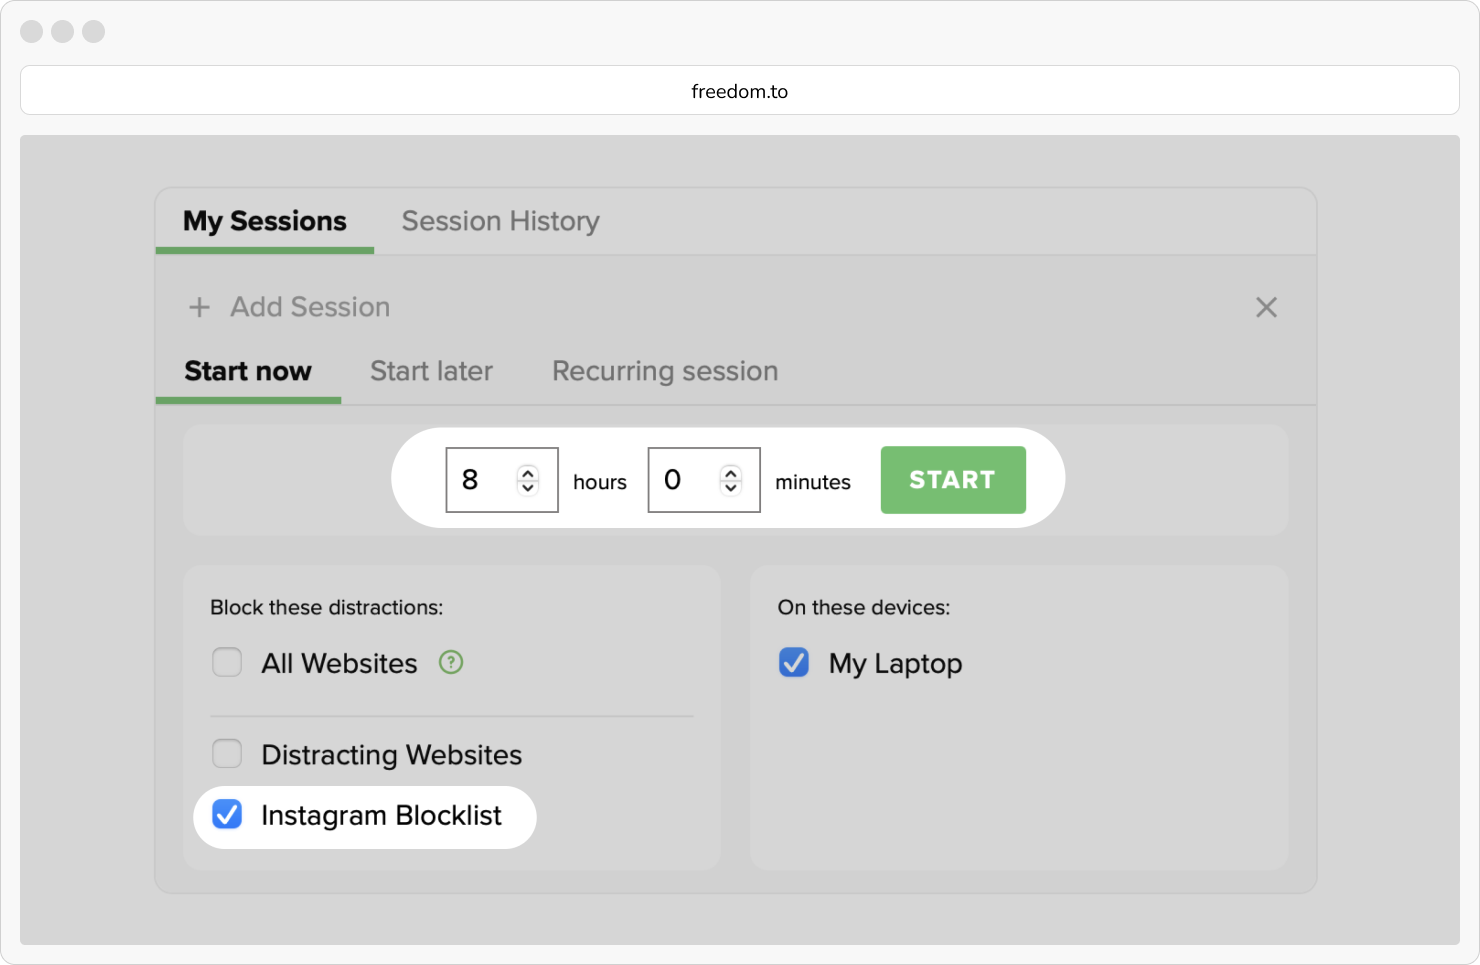Click the 'On these devices:' heading
1480x965 pixels.
(x=864, y=607)
